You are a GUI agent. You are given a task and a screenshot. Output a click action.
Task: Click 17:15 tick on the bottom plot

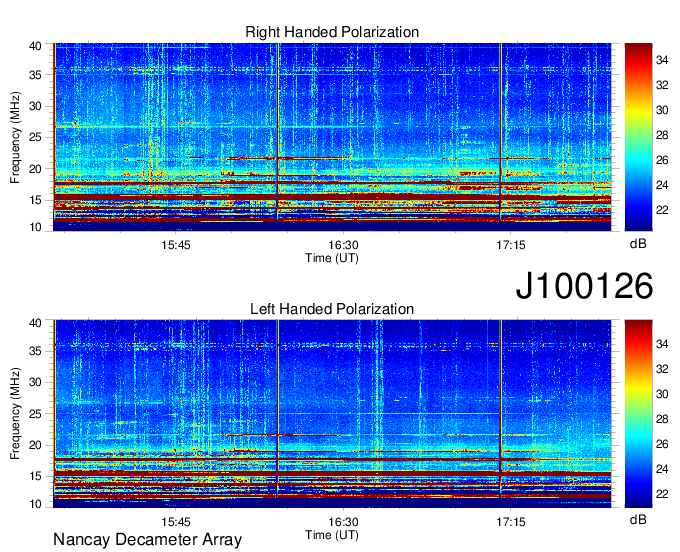pyautogui.click(x=510, y=522)
